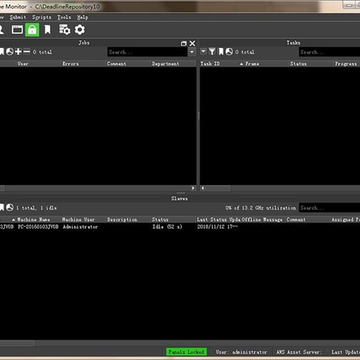Click the Tasks list left scroll arrow
The height and width of the screenshot is (360, 360).
(203, 188)
